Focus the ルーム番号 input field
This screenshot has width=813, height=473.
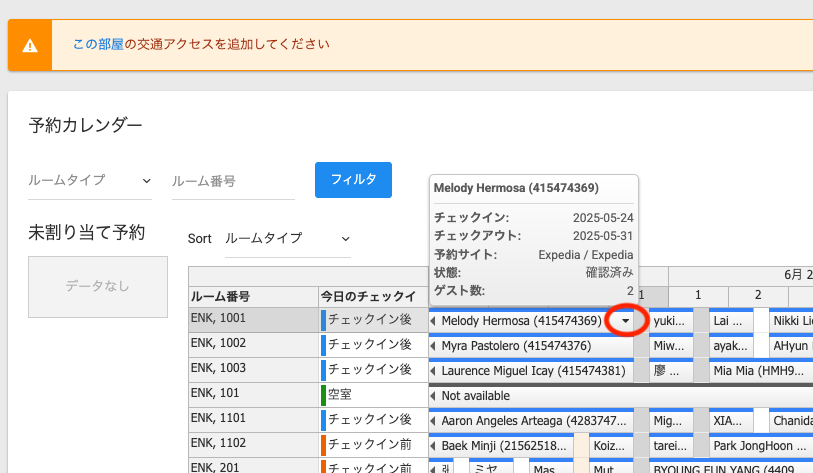pyautogui.click(x=233, y=181)
